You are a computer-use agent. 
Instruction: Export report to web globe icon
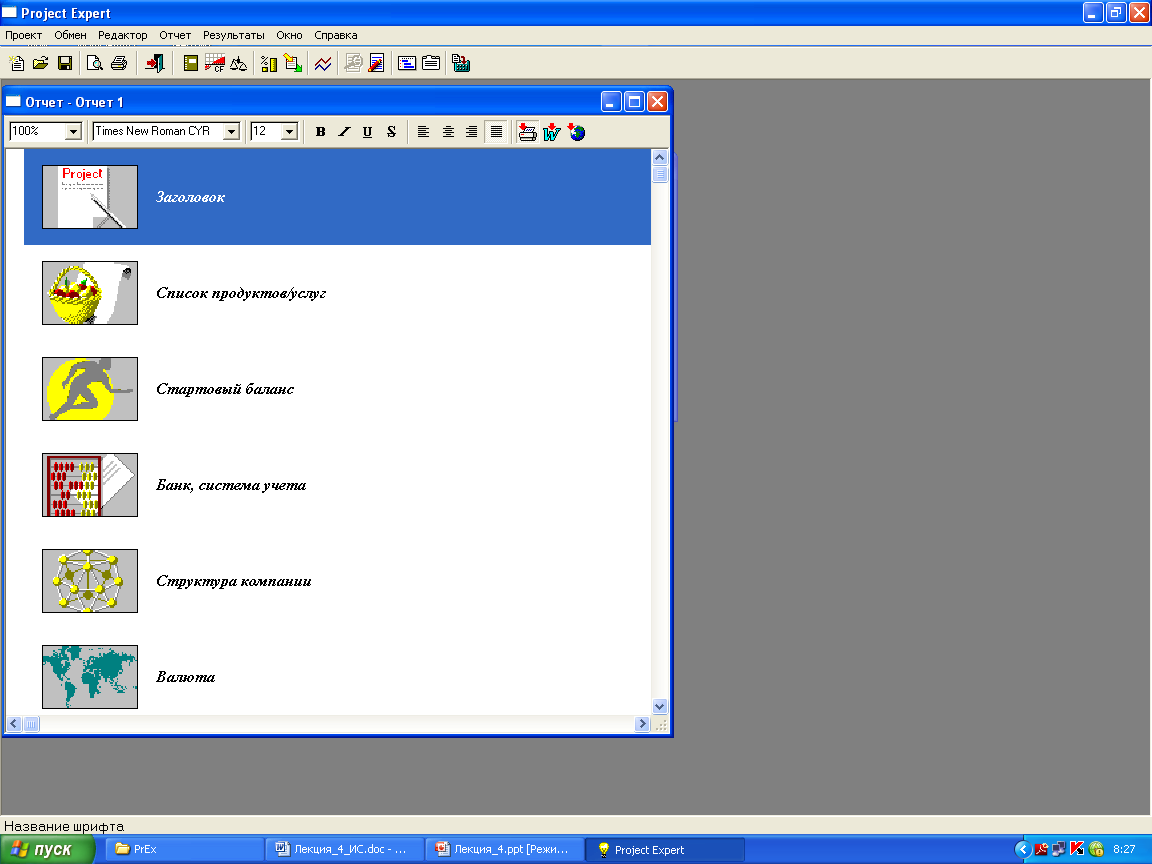click(577, 132)
